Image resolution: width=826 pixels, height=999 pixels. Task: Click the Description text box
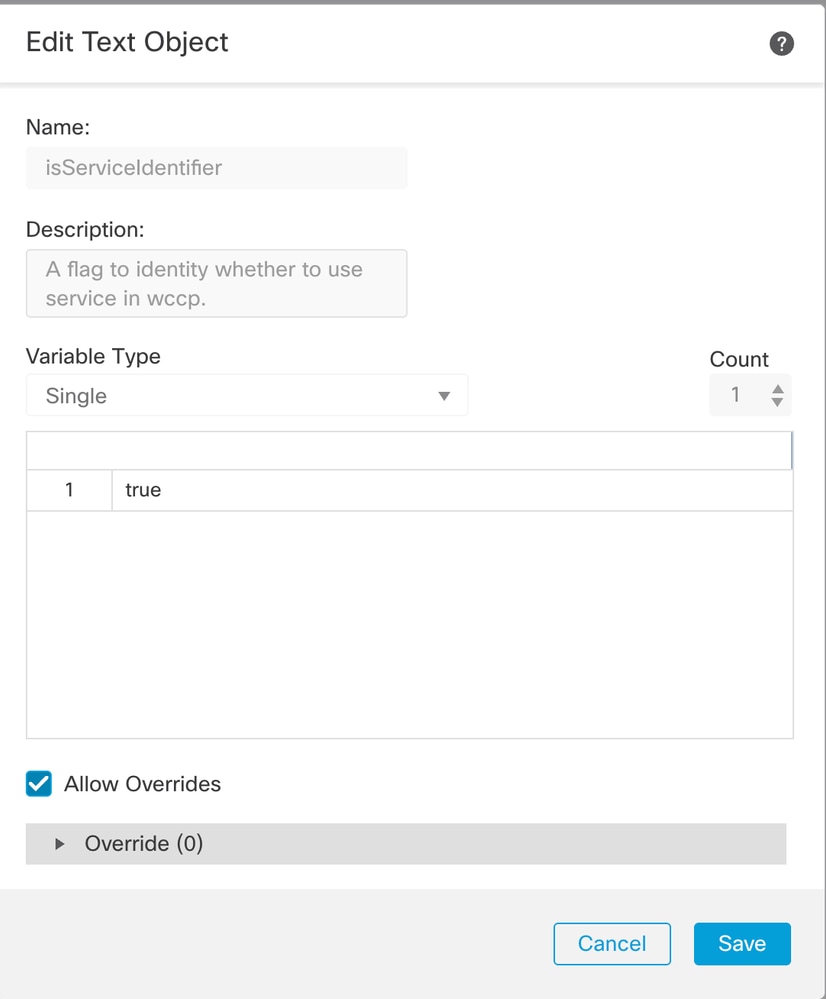tap(217, 284)
